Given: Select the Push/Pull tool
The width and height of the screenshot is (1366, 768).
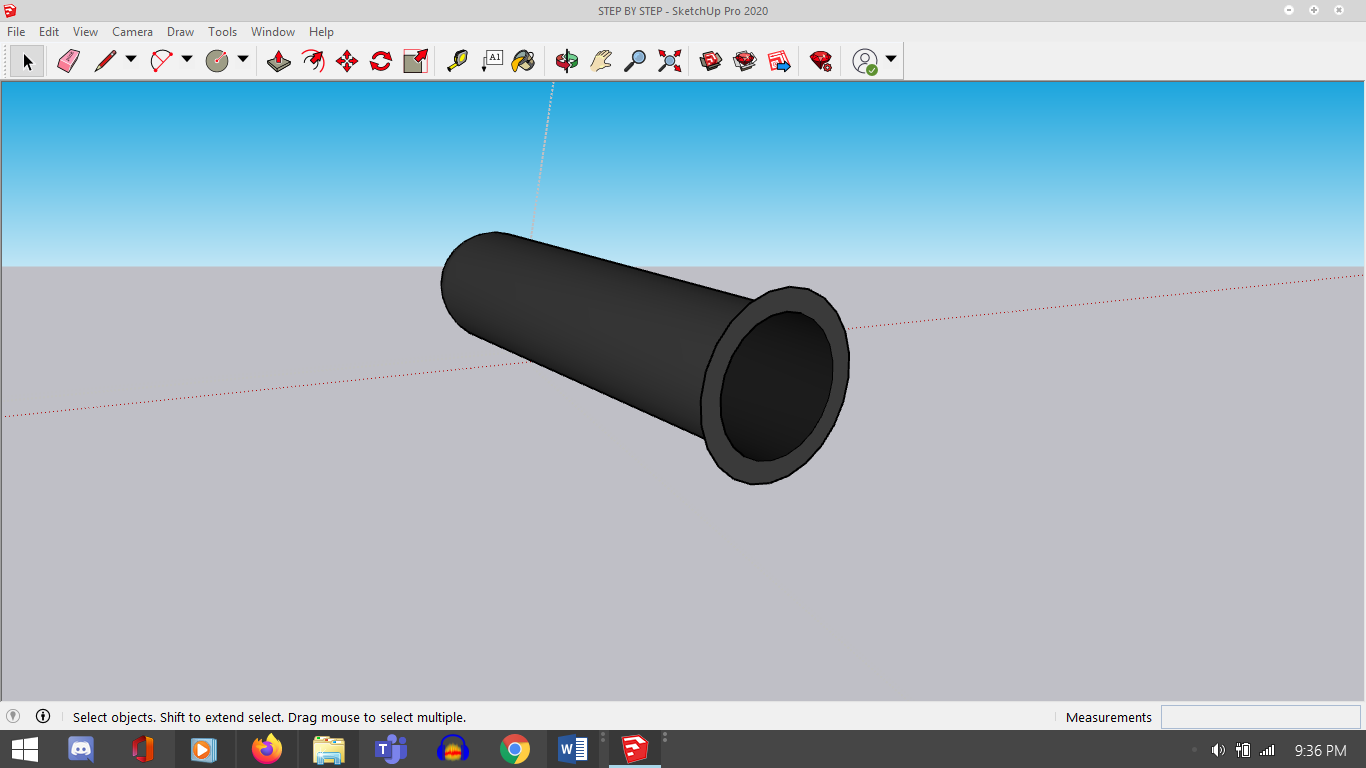Looking at the screenshot, I should [x=279, y=61].
